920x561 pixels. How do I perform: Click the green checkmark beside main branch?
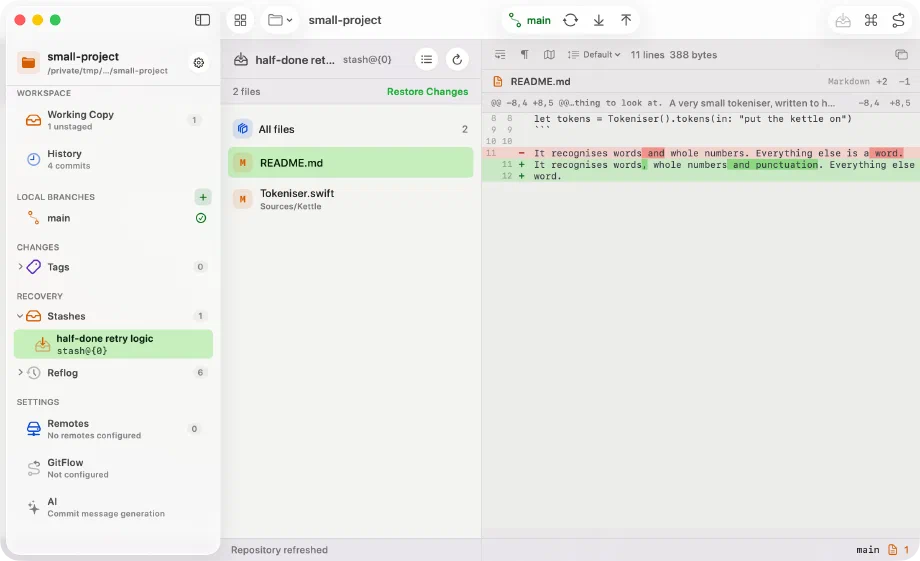[201, 218]
